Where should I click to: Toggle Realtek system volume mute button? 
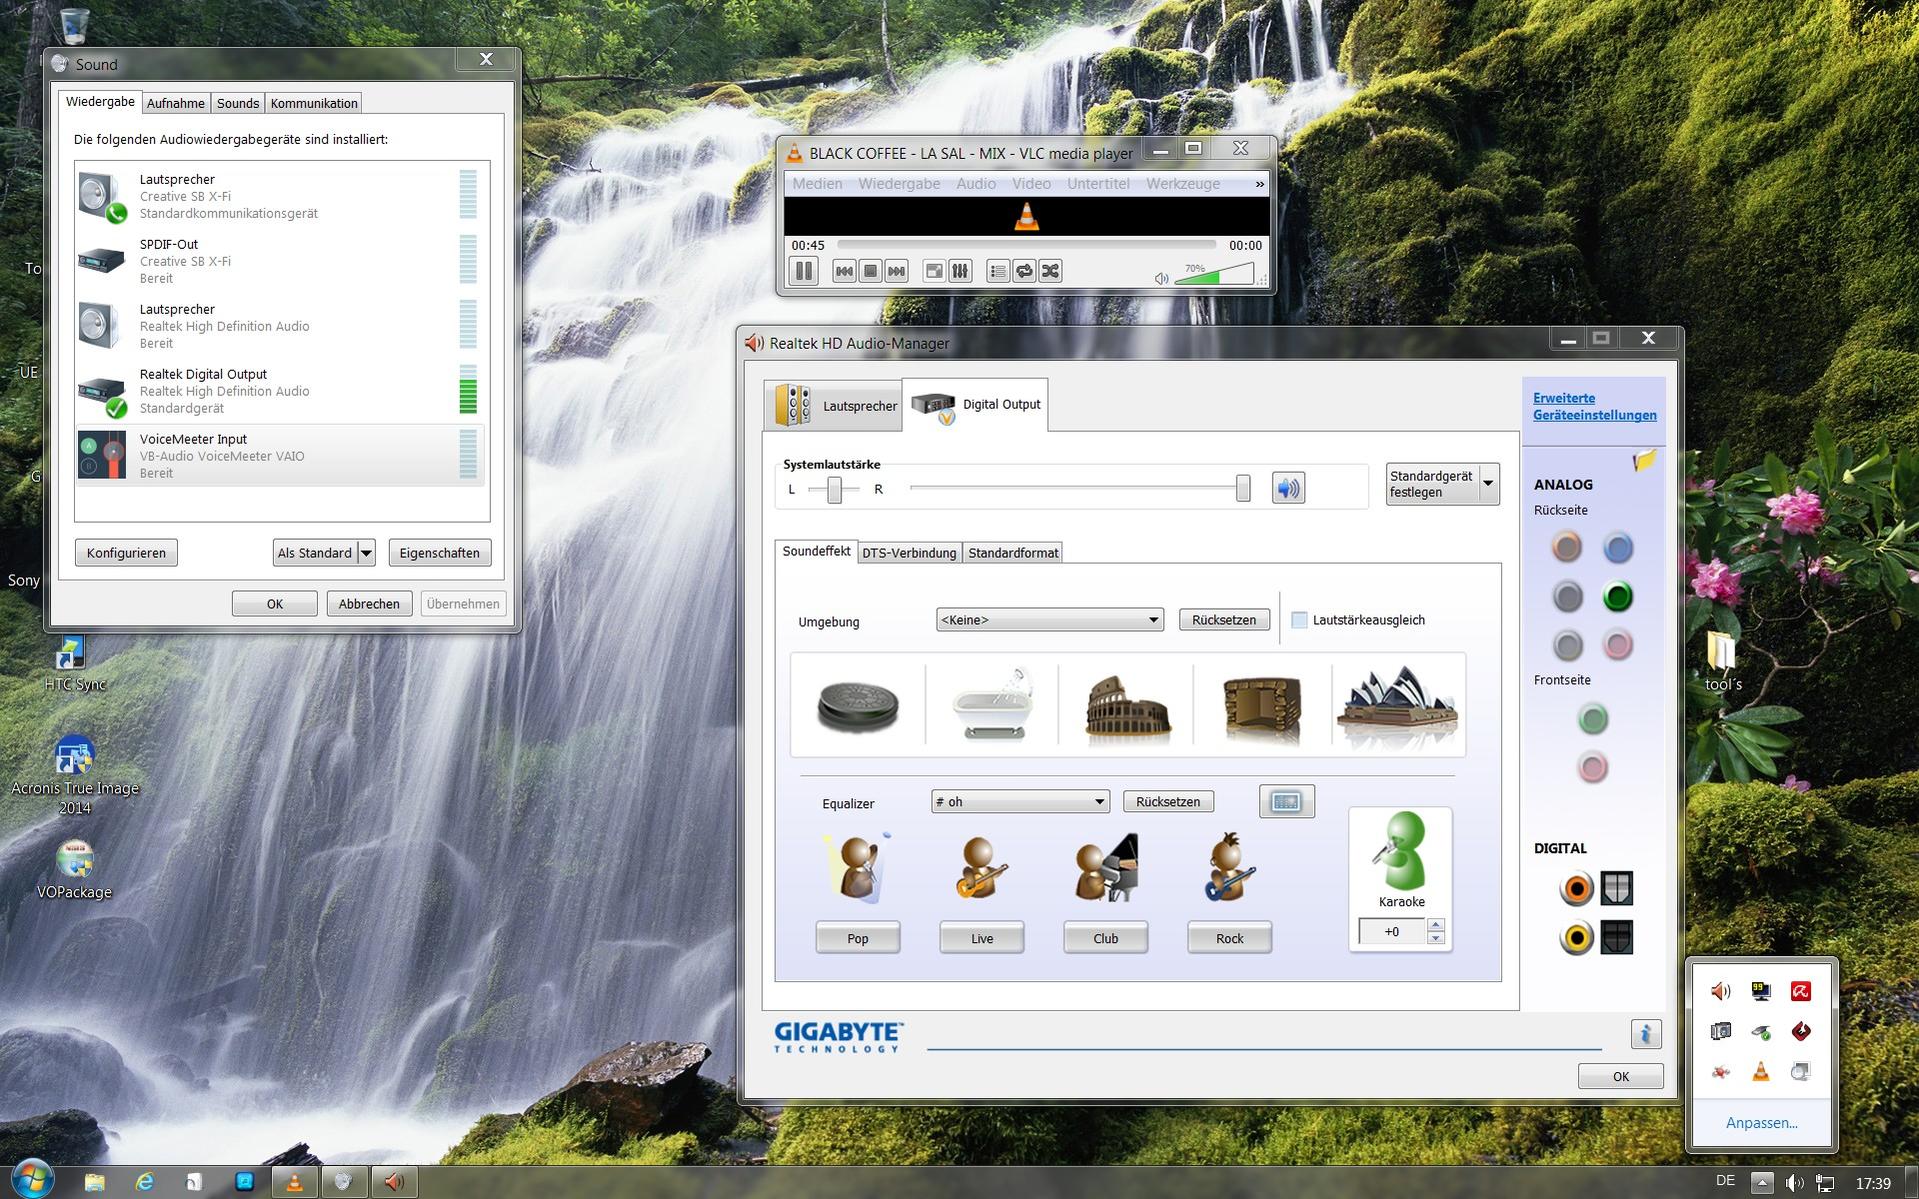1288,488
